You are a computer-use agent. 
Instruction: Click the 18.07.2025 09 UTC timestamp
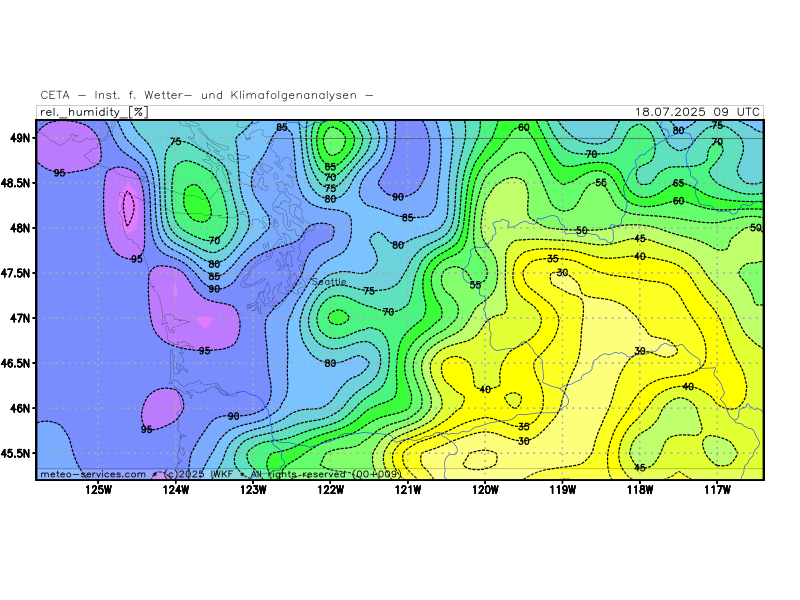(x=697, y=112)
